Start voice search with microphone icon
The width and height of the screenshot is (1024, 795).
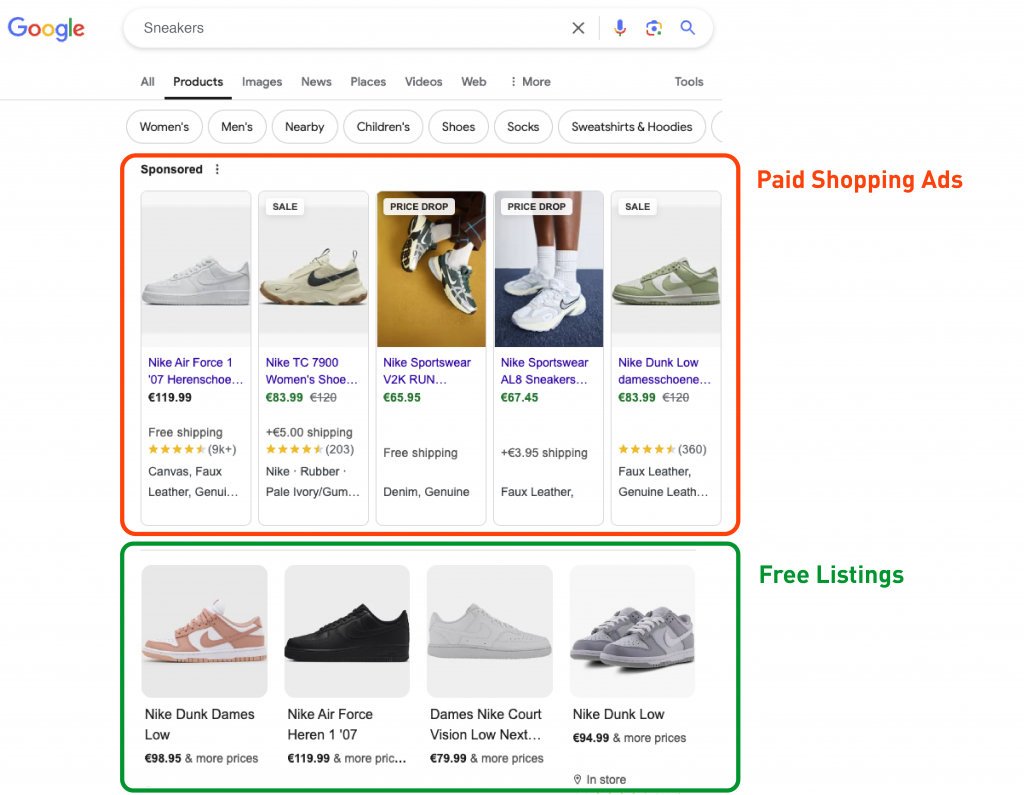pos(620,27)
